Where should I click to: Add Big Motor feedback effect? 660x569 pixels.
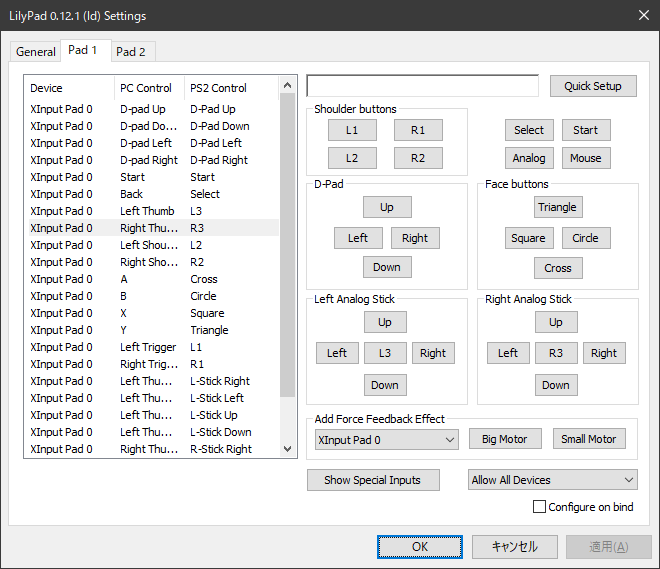pos(505,439)
